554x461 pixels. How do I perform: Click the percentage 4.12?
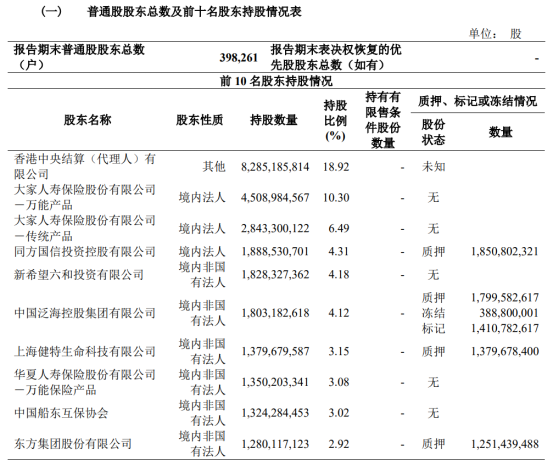pyautogui.click(x=339, y=313)
